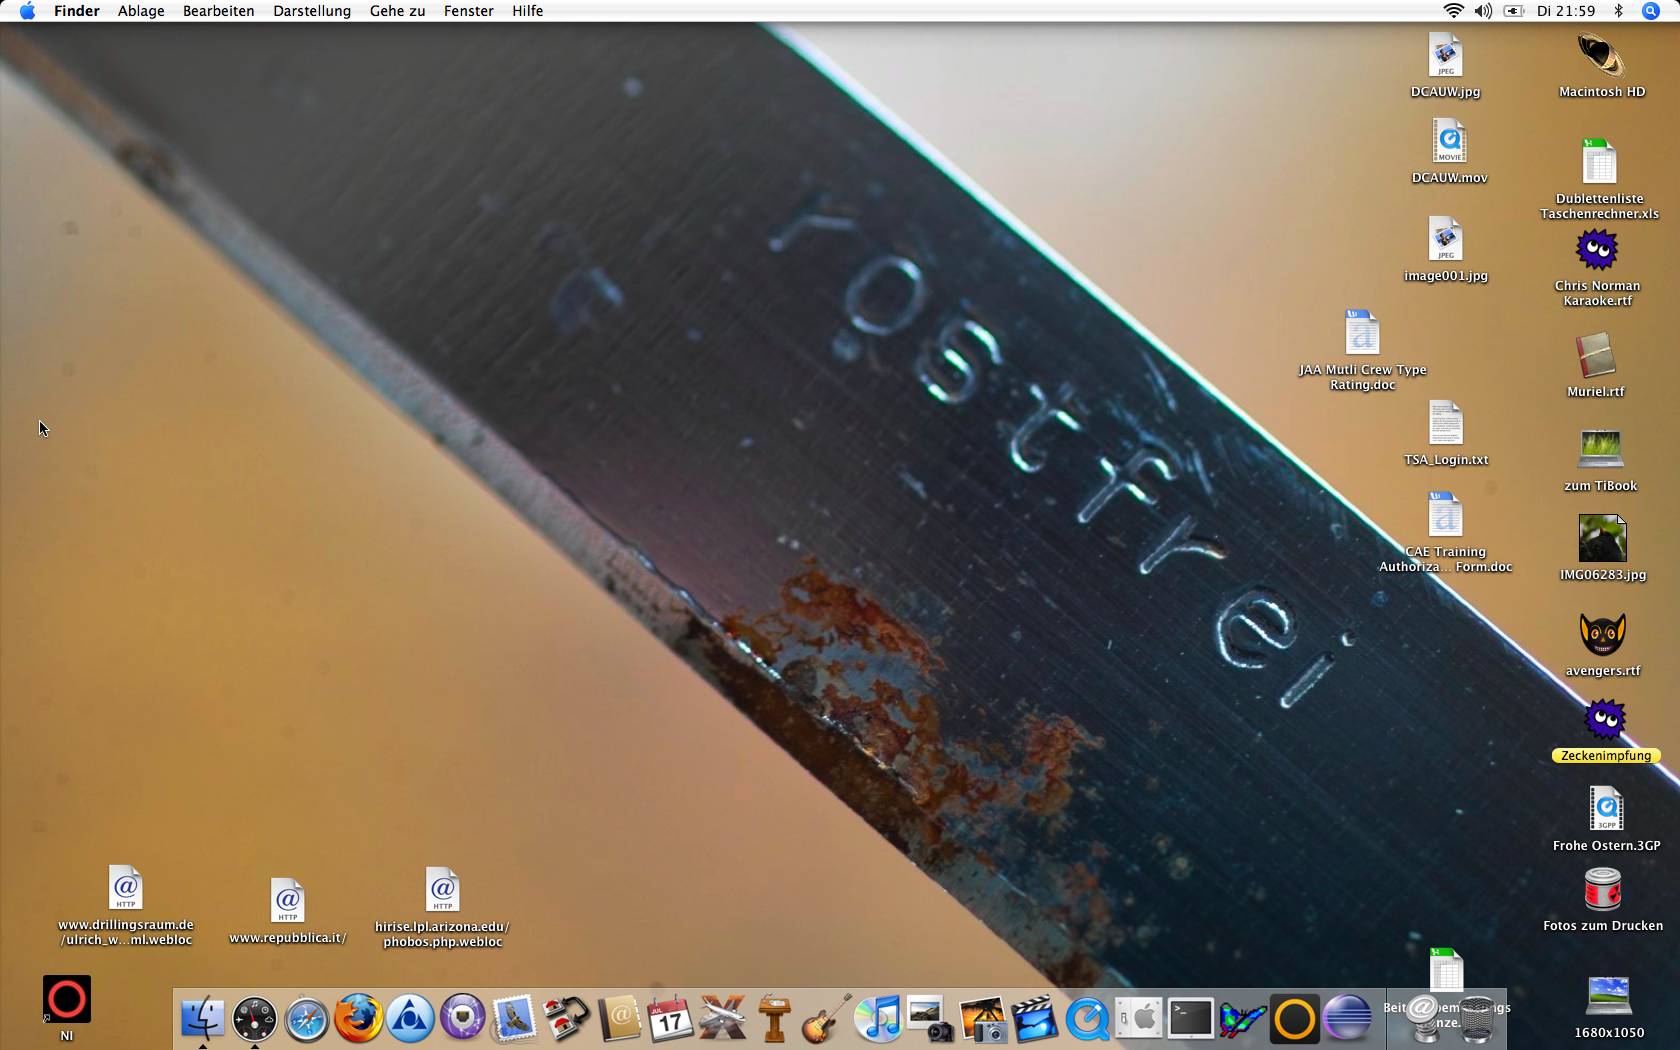Open the orange ring app in dock
Screen dimensions: 1680x1050
(x=1294, y=1019)
